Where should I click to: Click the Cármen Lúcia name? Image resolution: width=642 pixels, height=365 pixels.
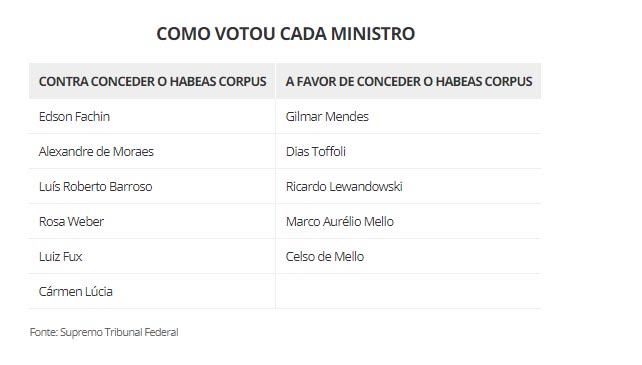[x=76, y=292]
